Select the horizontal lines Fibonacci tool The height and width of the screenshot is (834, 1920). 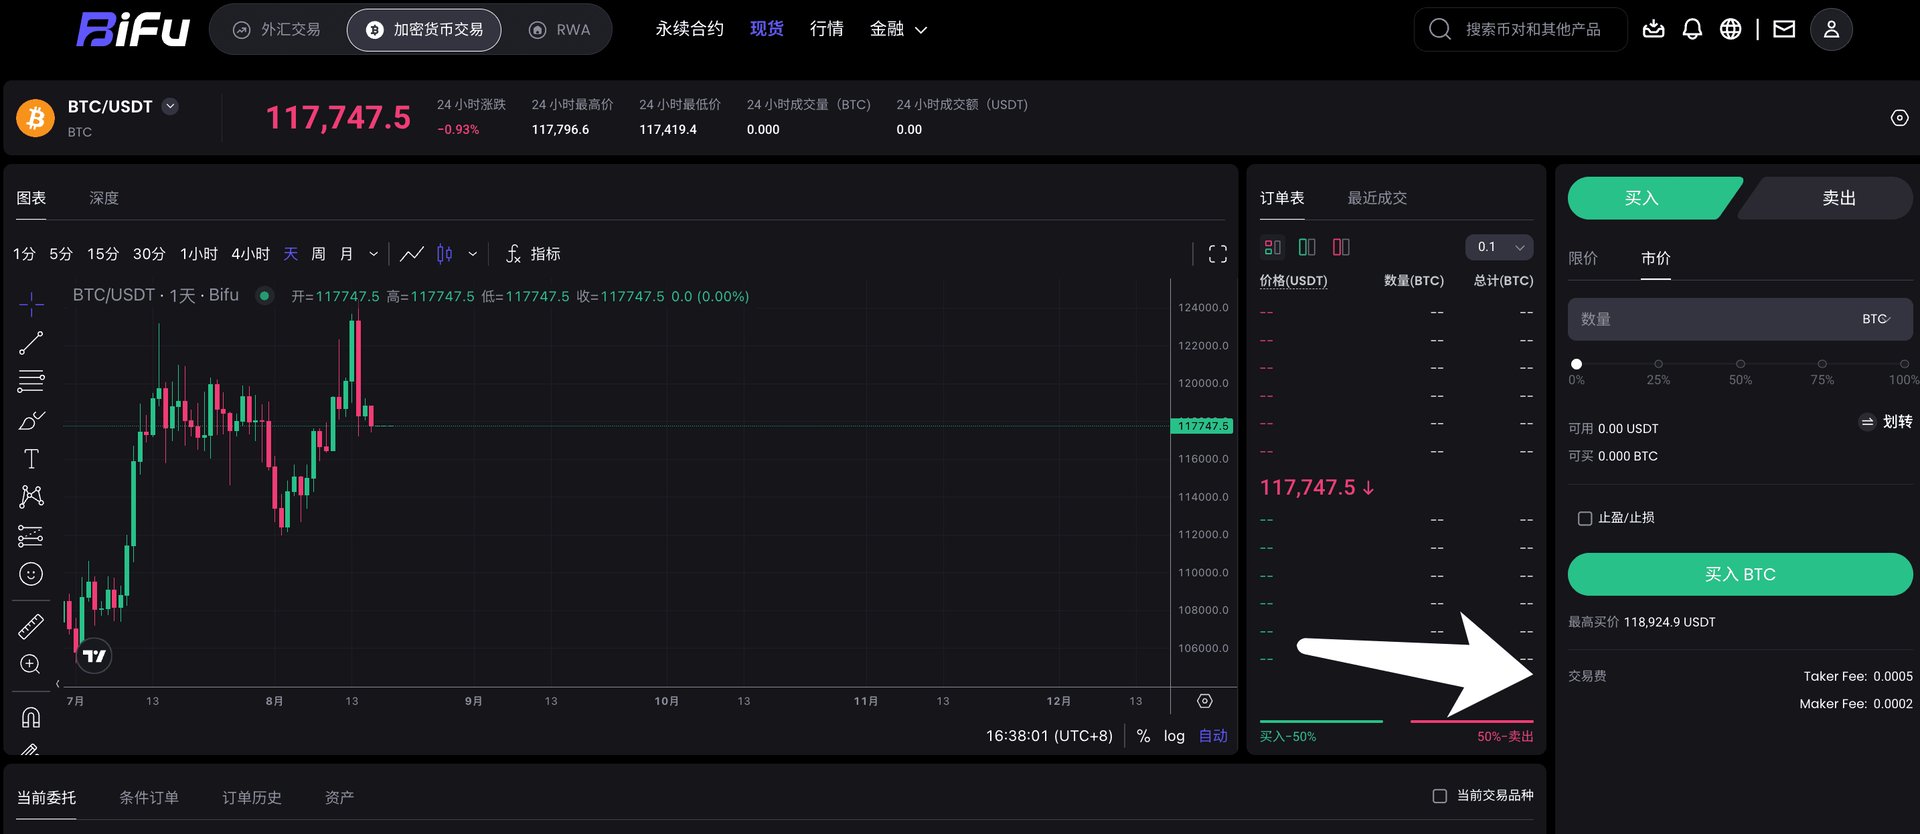point(31,381)
